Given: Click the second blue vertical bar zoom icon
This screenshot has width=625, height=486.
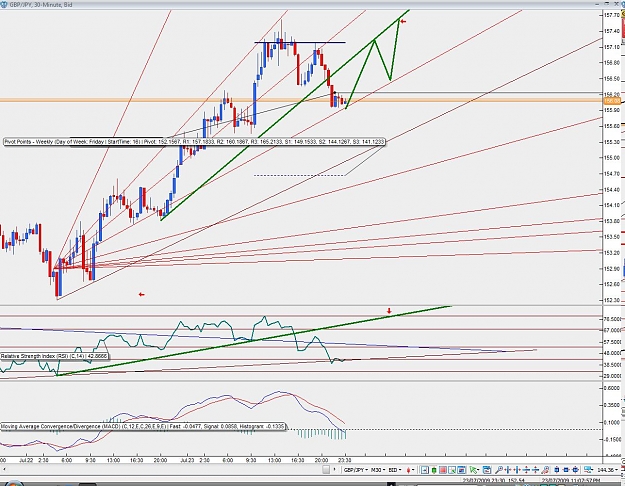Looking at the screenshot, I should click(517, 470).
